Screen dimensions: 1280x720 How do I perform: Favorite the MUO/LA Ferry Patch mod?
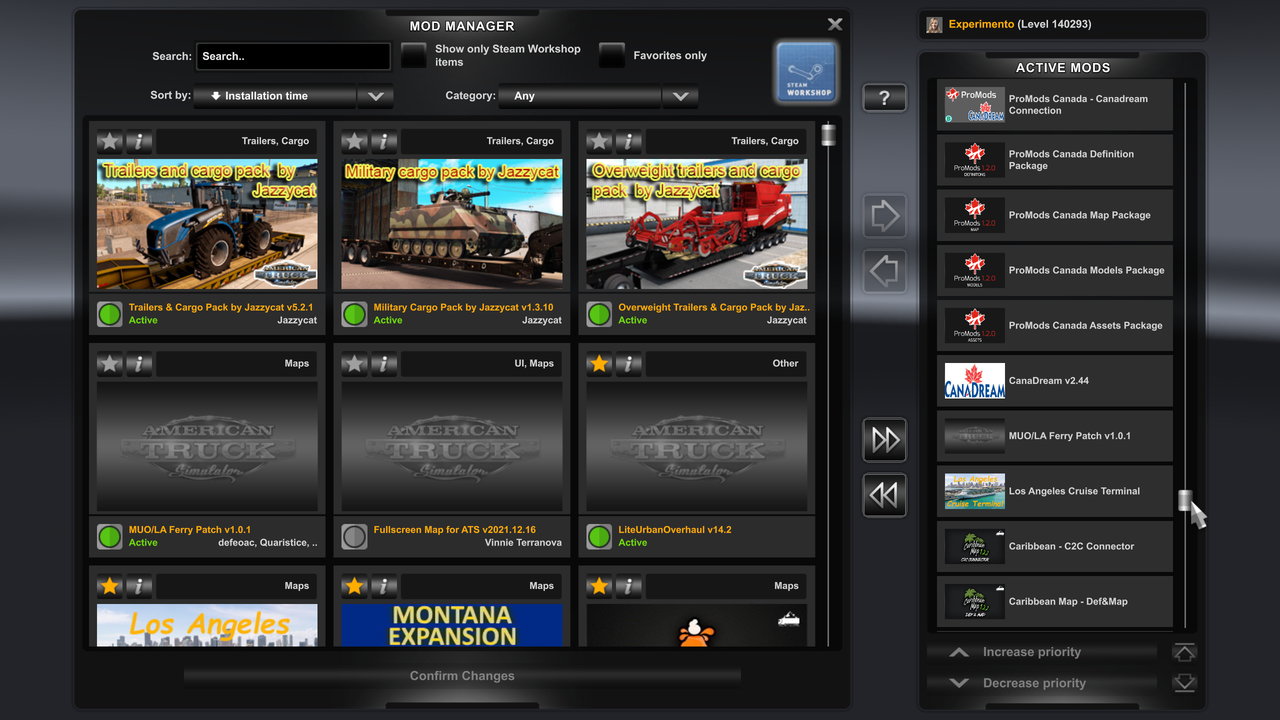point(109,363)
